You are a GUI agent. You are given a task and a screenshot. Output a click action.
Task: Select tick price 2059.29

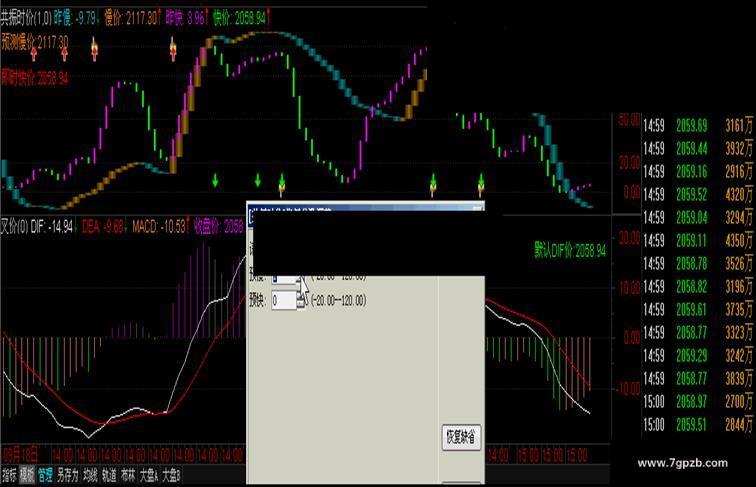(691, 355)
